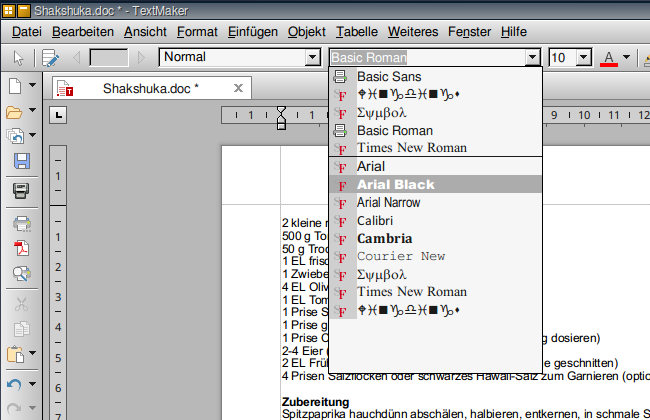The width and height of the screenshot is (650, 420).
Task: Click the Save floppy disk icon
Action: tap(21, 161)
